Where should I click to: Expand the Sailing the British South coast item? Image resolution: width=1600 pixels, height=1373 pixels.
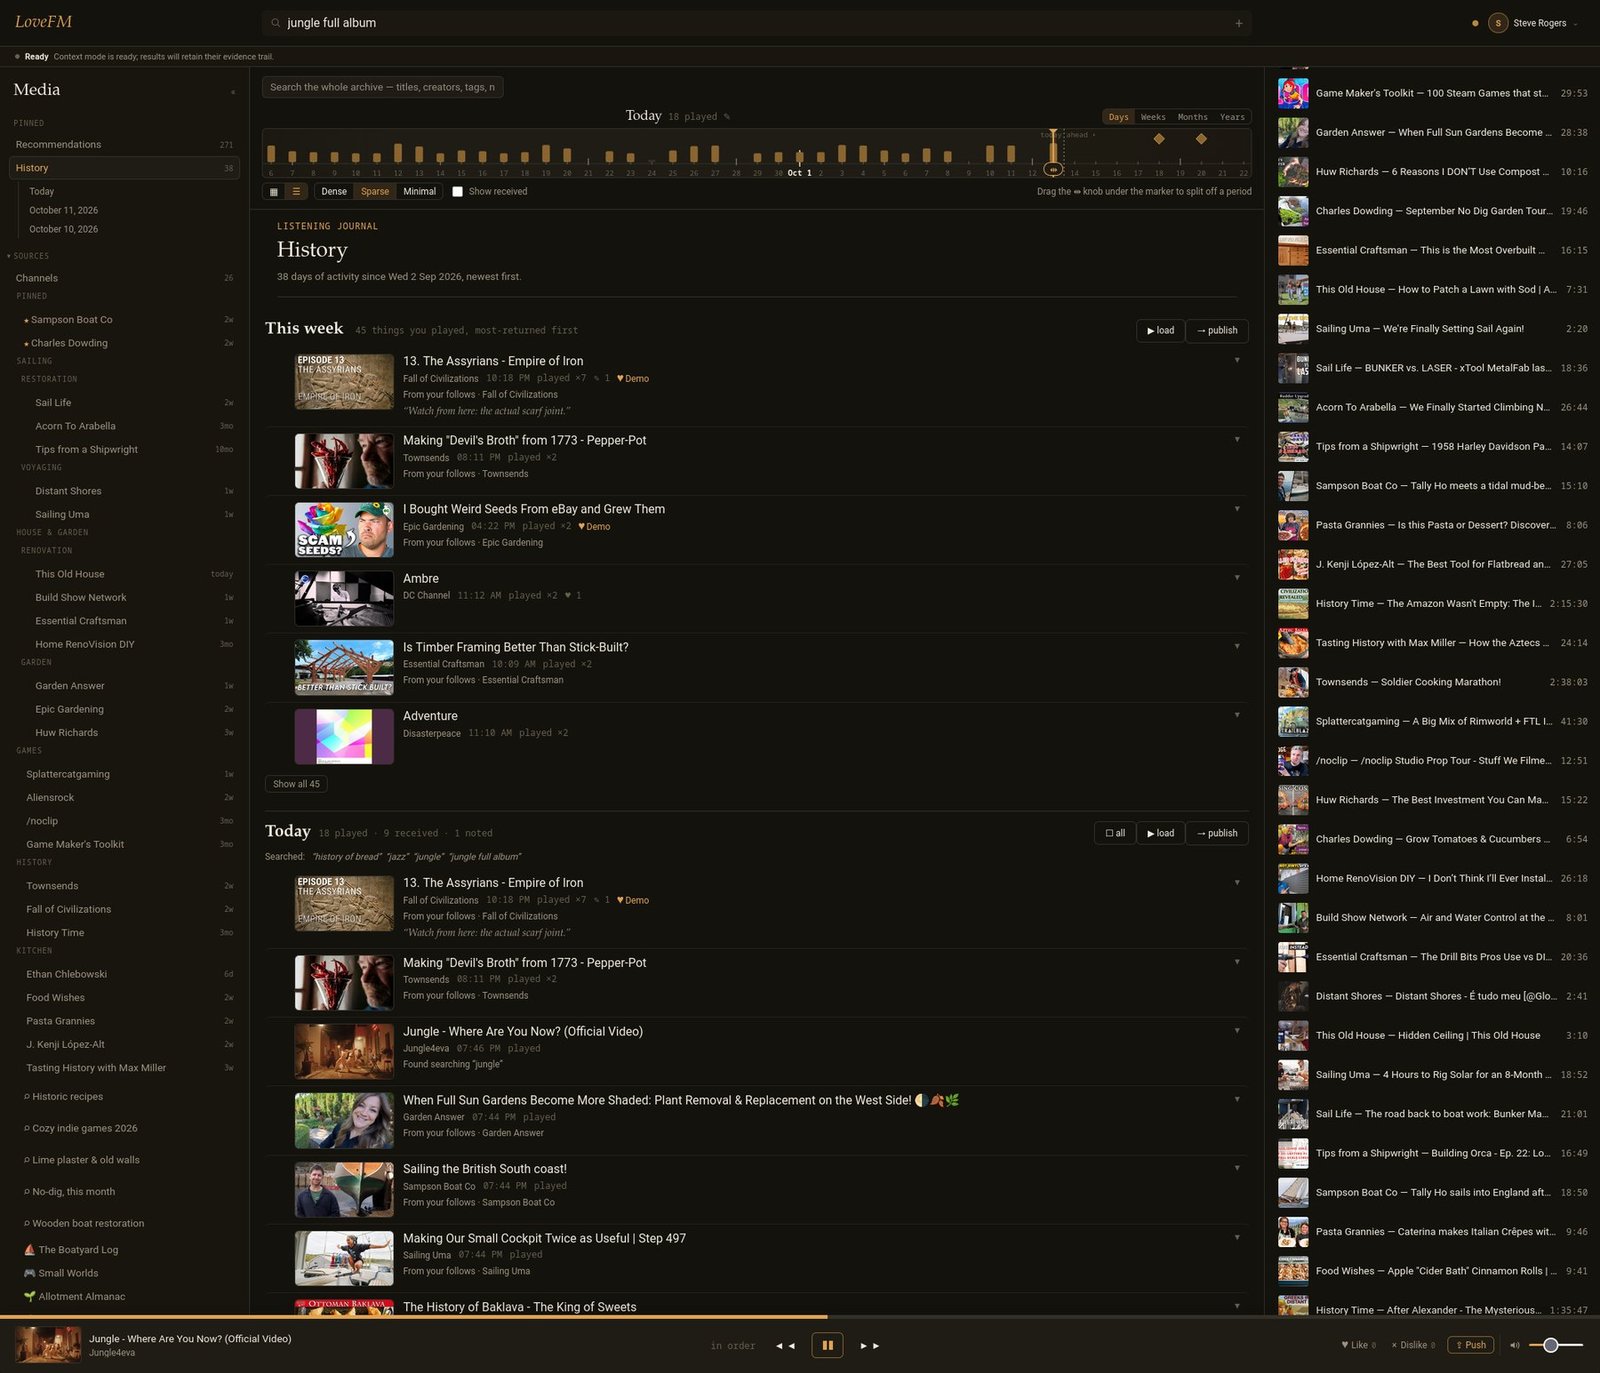[x=1237, y=1168]
